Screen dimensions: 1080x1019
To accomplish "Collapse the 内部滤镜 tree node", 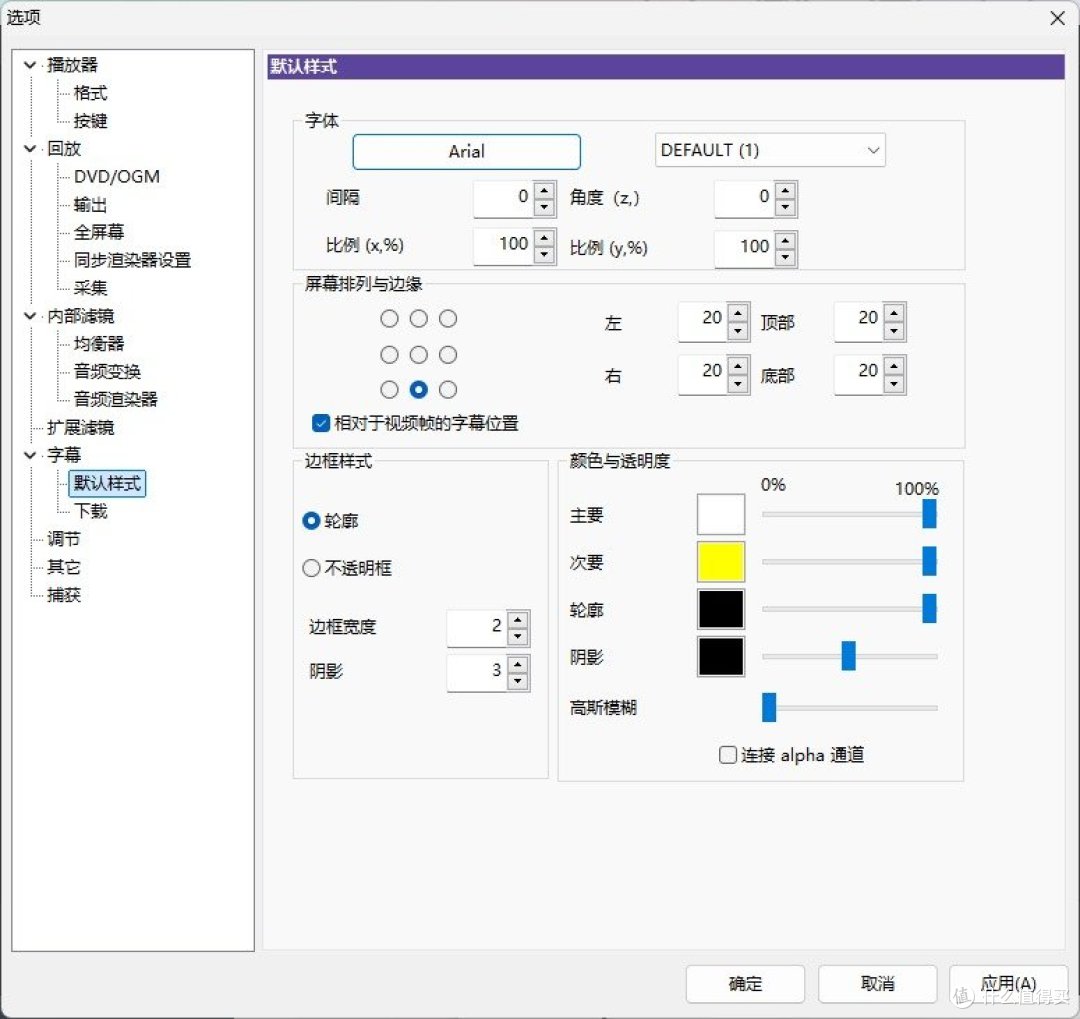I will tap(30, 316).
